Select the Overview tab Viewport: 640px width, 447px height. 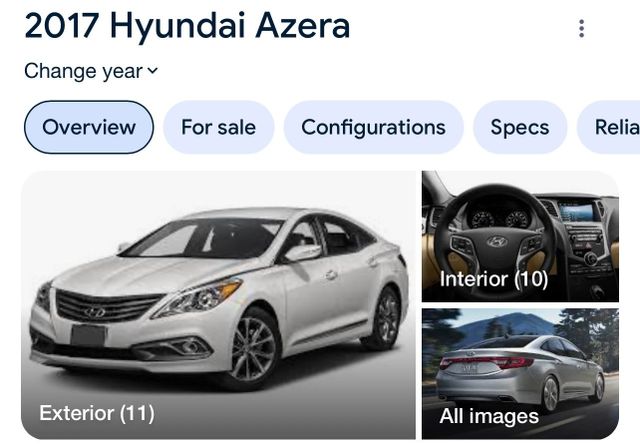tap(89, 127)
